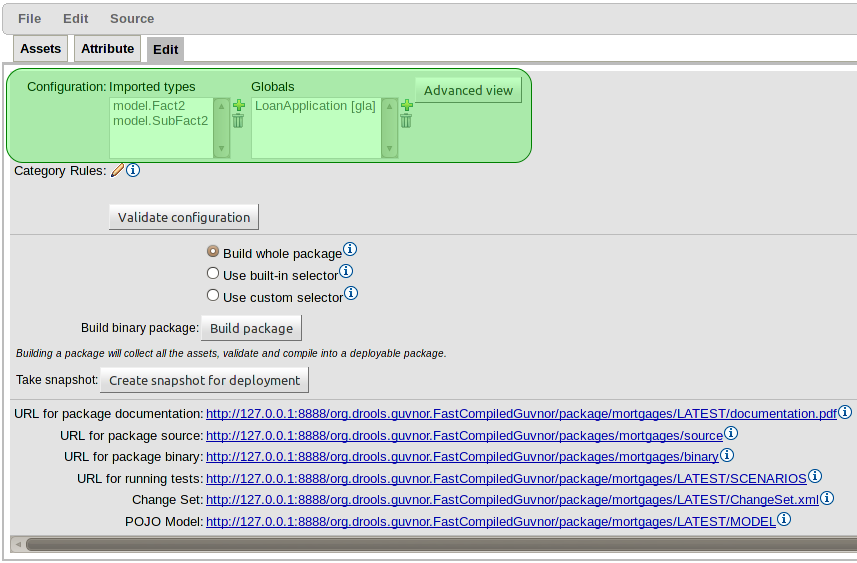857x563 pixels.
Task: Switch to the Attribute tab
Action: click(107, 49)
